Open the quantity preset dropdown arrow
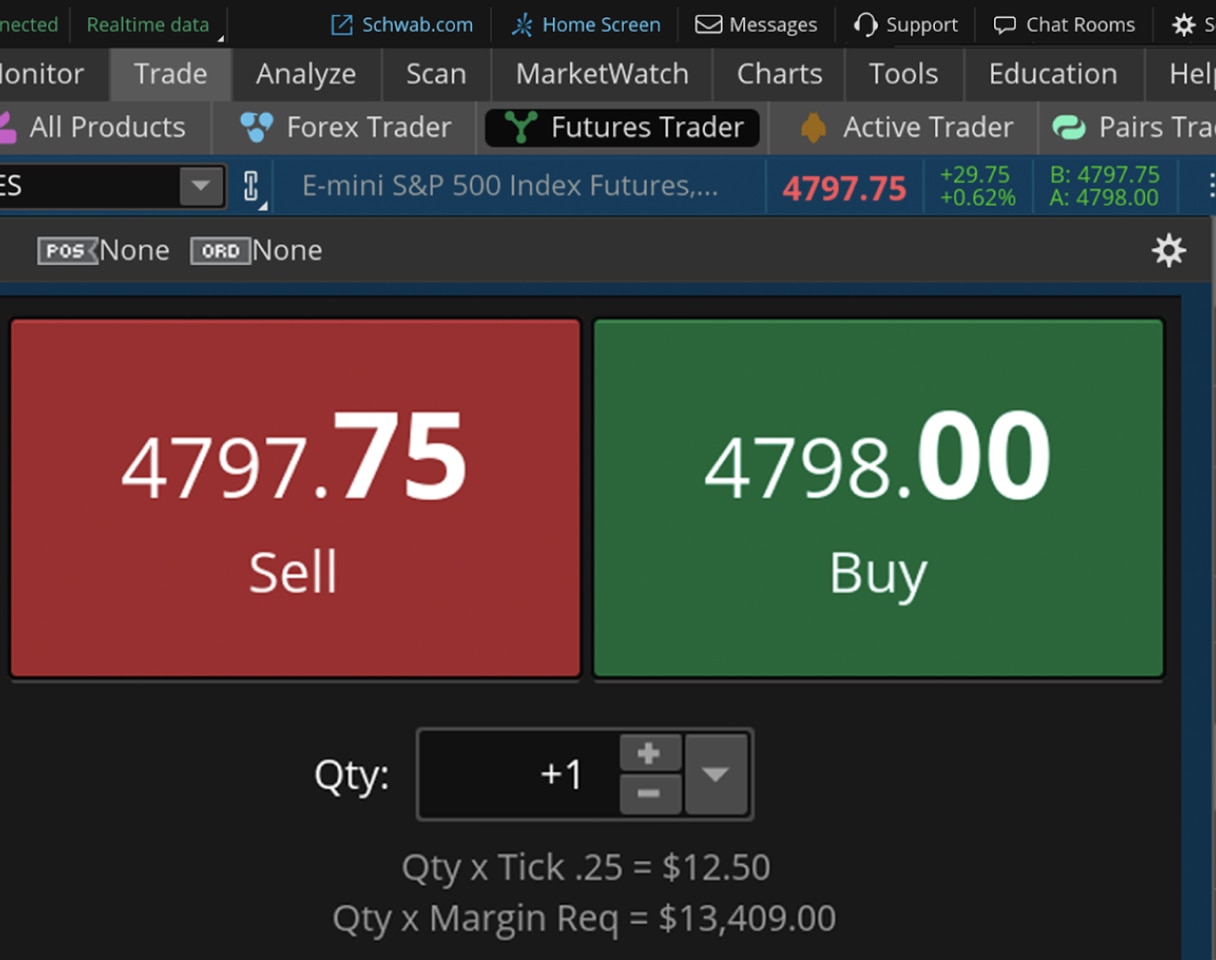The height and width of the screenshot is (960, 1216). (x=716, y=774)
